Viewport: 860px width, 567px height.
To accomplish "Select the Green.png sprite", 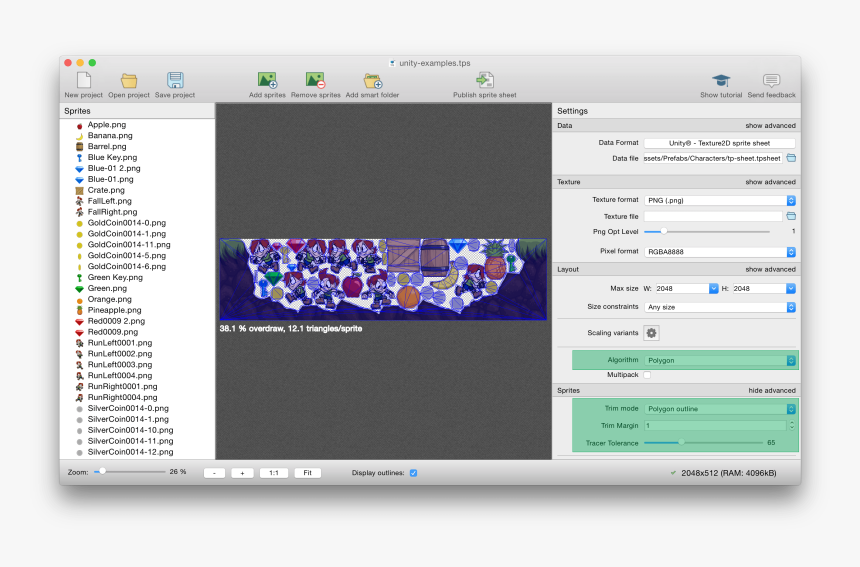I will point(107,288).
